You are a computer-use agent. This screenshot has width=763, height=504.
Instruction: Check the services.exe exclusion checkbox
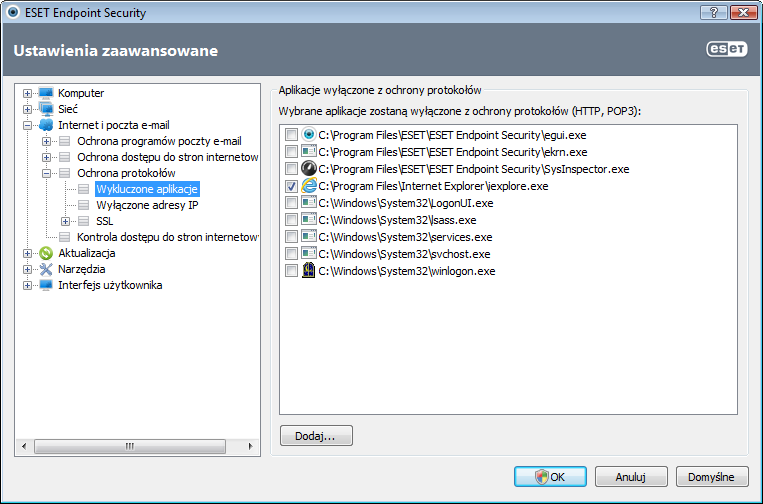tap(291, 237)
